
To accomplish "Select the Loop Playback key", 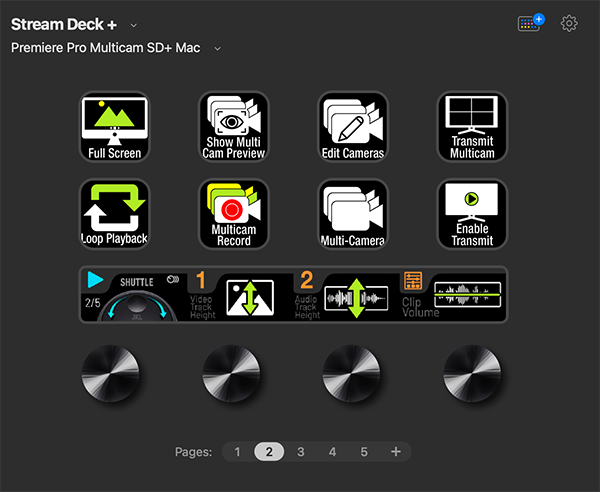I will coord(114,214).
